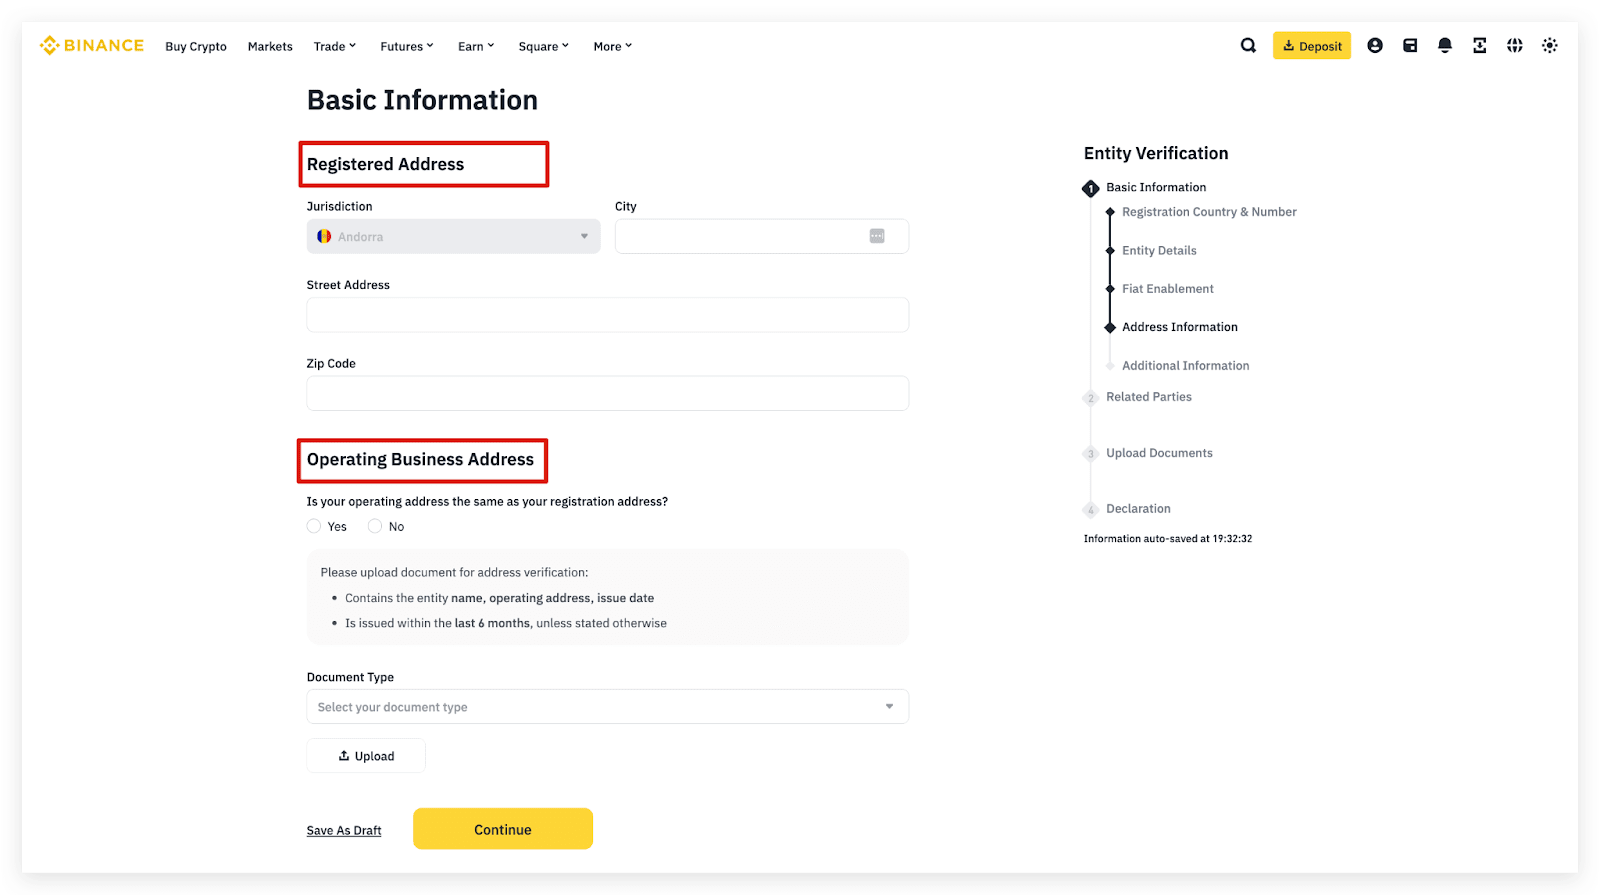Open the notifications bell
The image size is (1600, 895).
point(1445,45)
